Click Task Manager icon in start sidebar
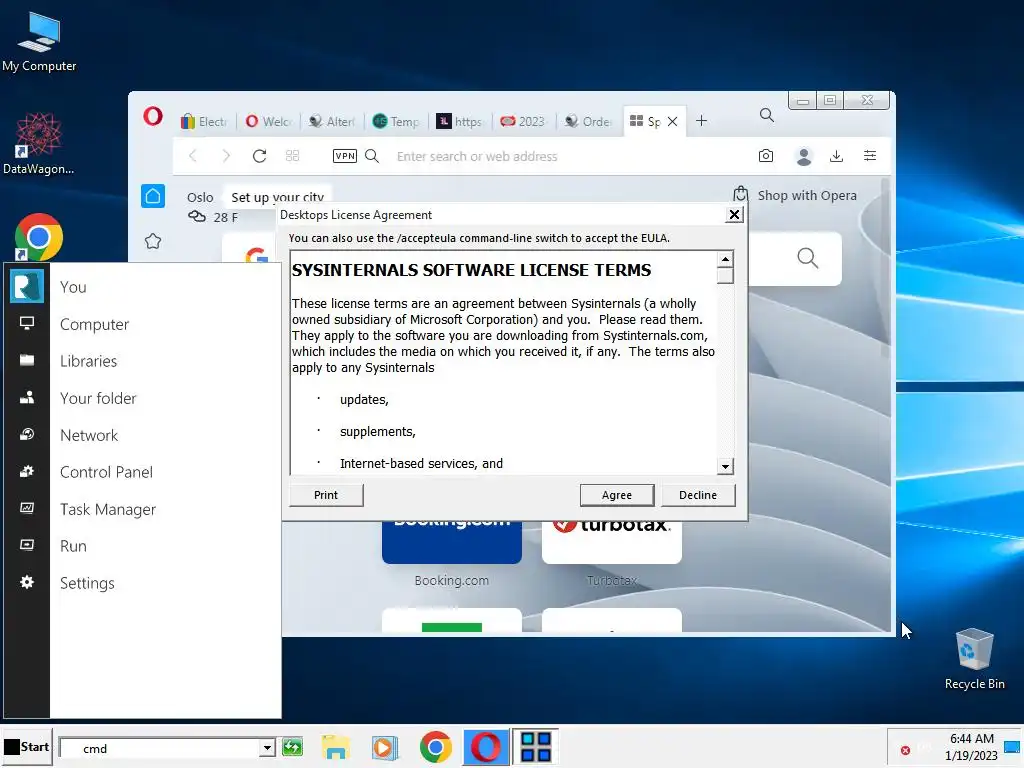1024x768 pixels. coord(27,508)
